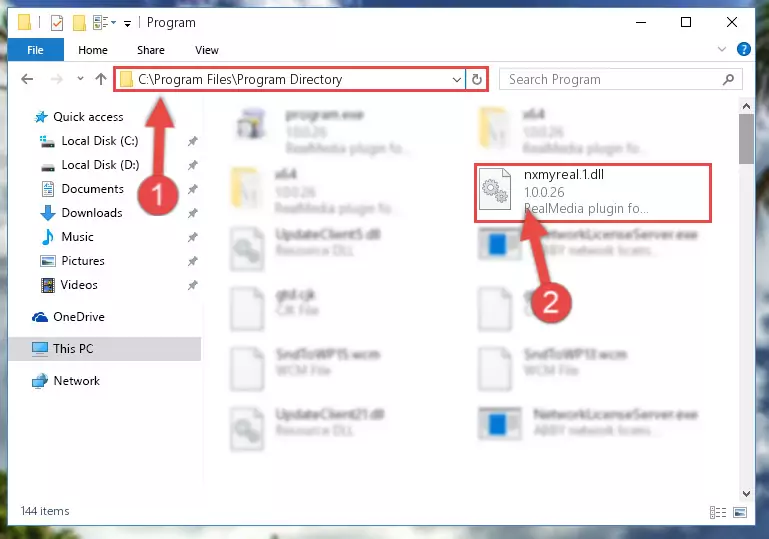Unpin Downloads from Quick access
The image size is (769, 539).
193,213
